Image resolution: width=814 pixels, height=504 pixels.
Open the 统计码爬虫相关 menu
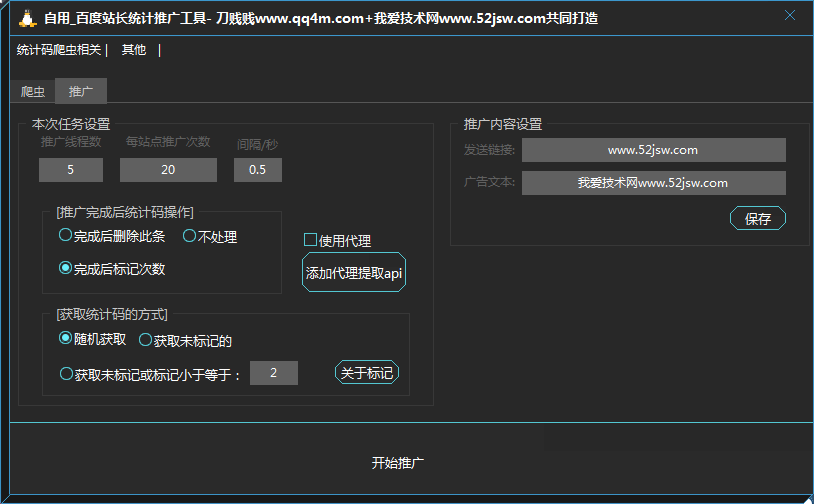(59, 50)
